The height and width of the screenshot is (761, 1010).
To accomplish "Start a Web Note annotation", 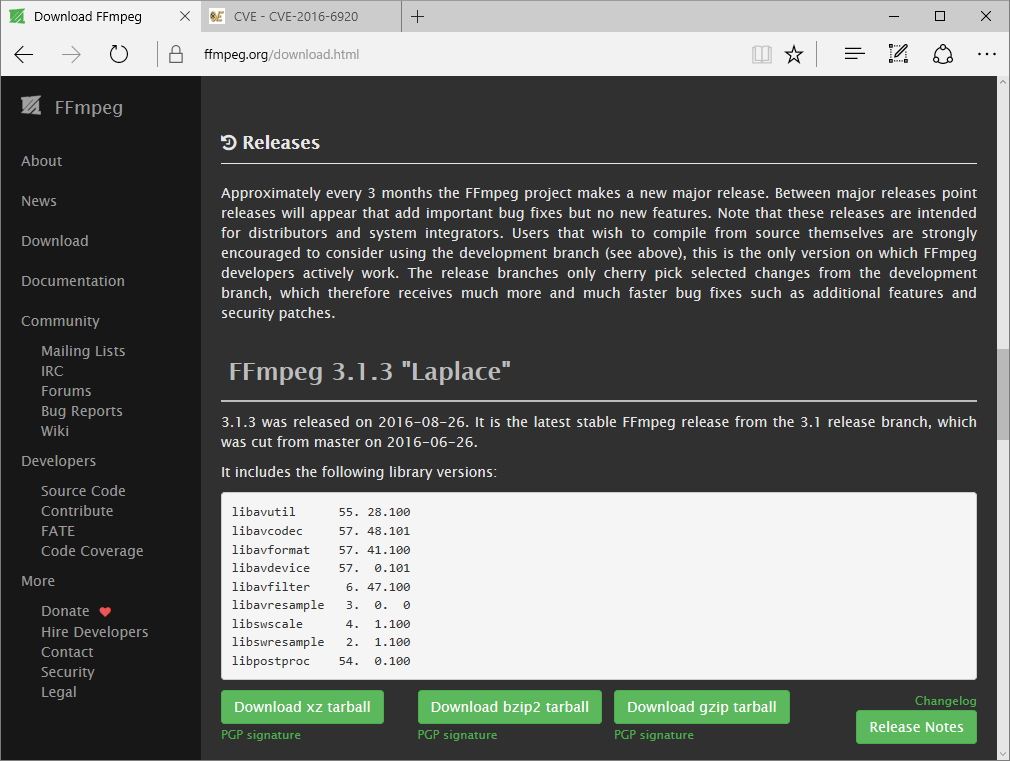I will 897,54.
